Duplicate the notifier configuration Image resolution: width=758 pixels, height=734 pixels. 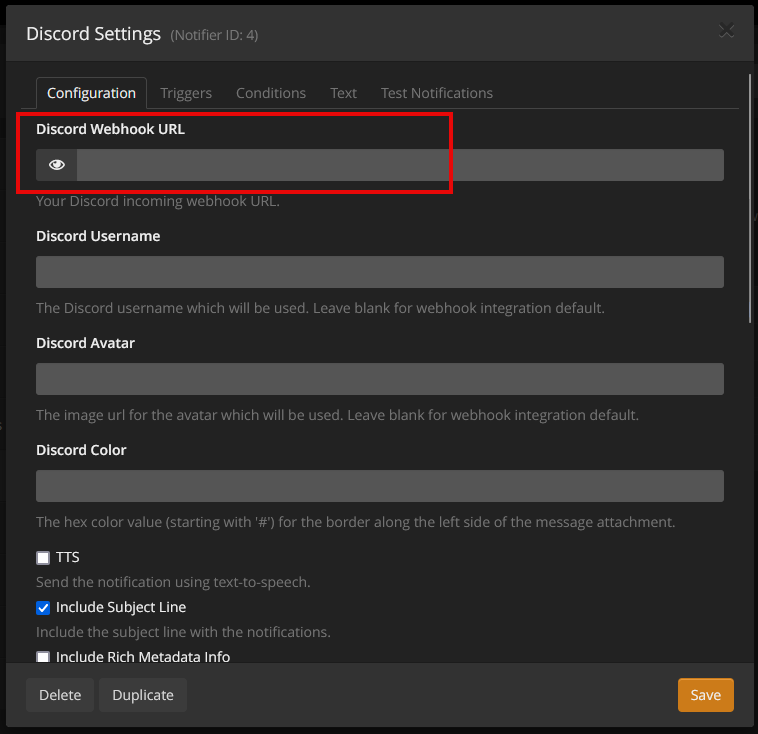(x=143, y=695)
